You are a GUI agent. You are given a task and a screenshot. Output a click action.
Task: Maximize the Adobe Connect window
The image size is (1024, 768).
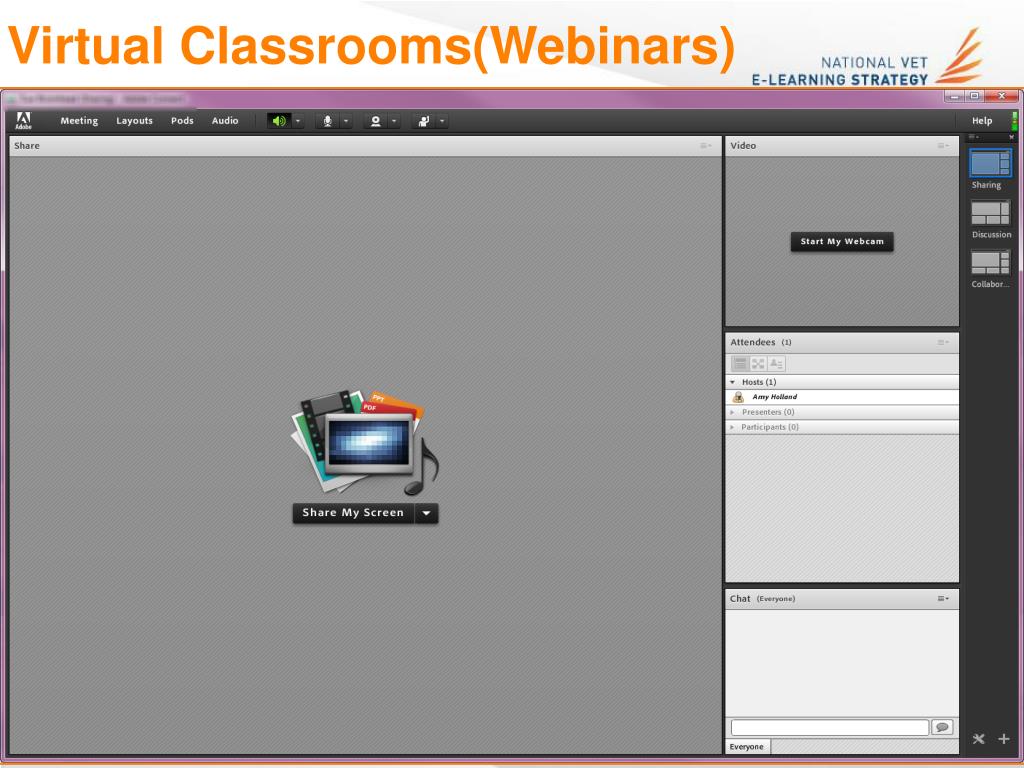click(974, 96)
